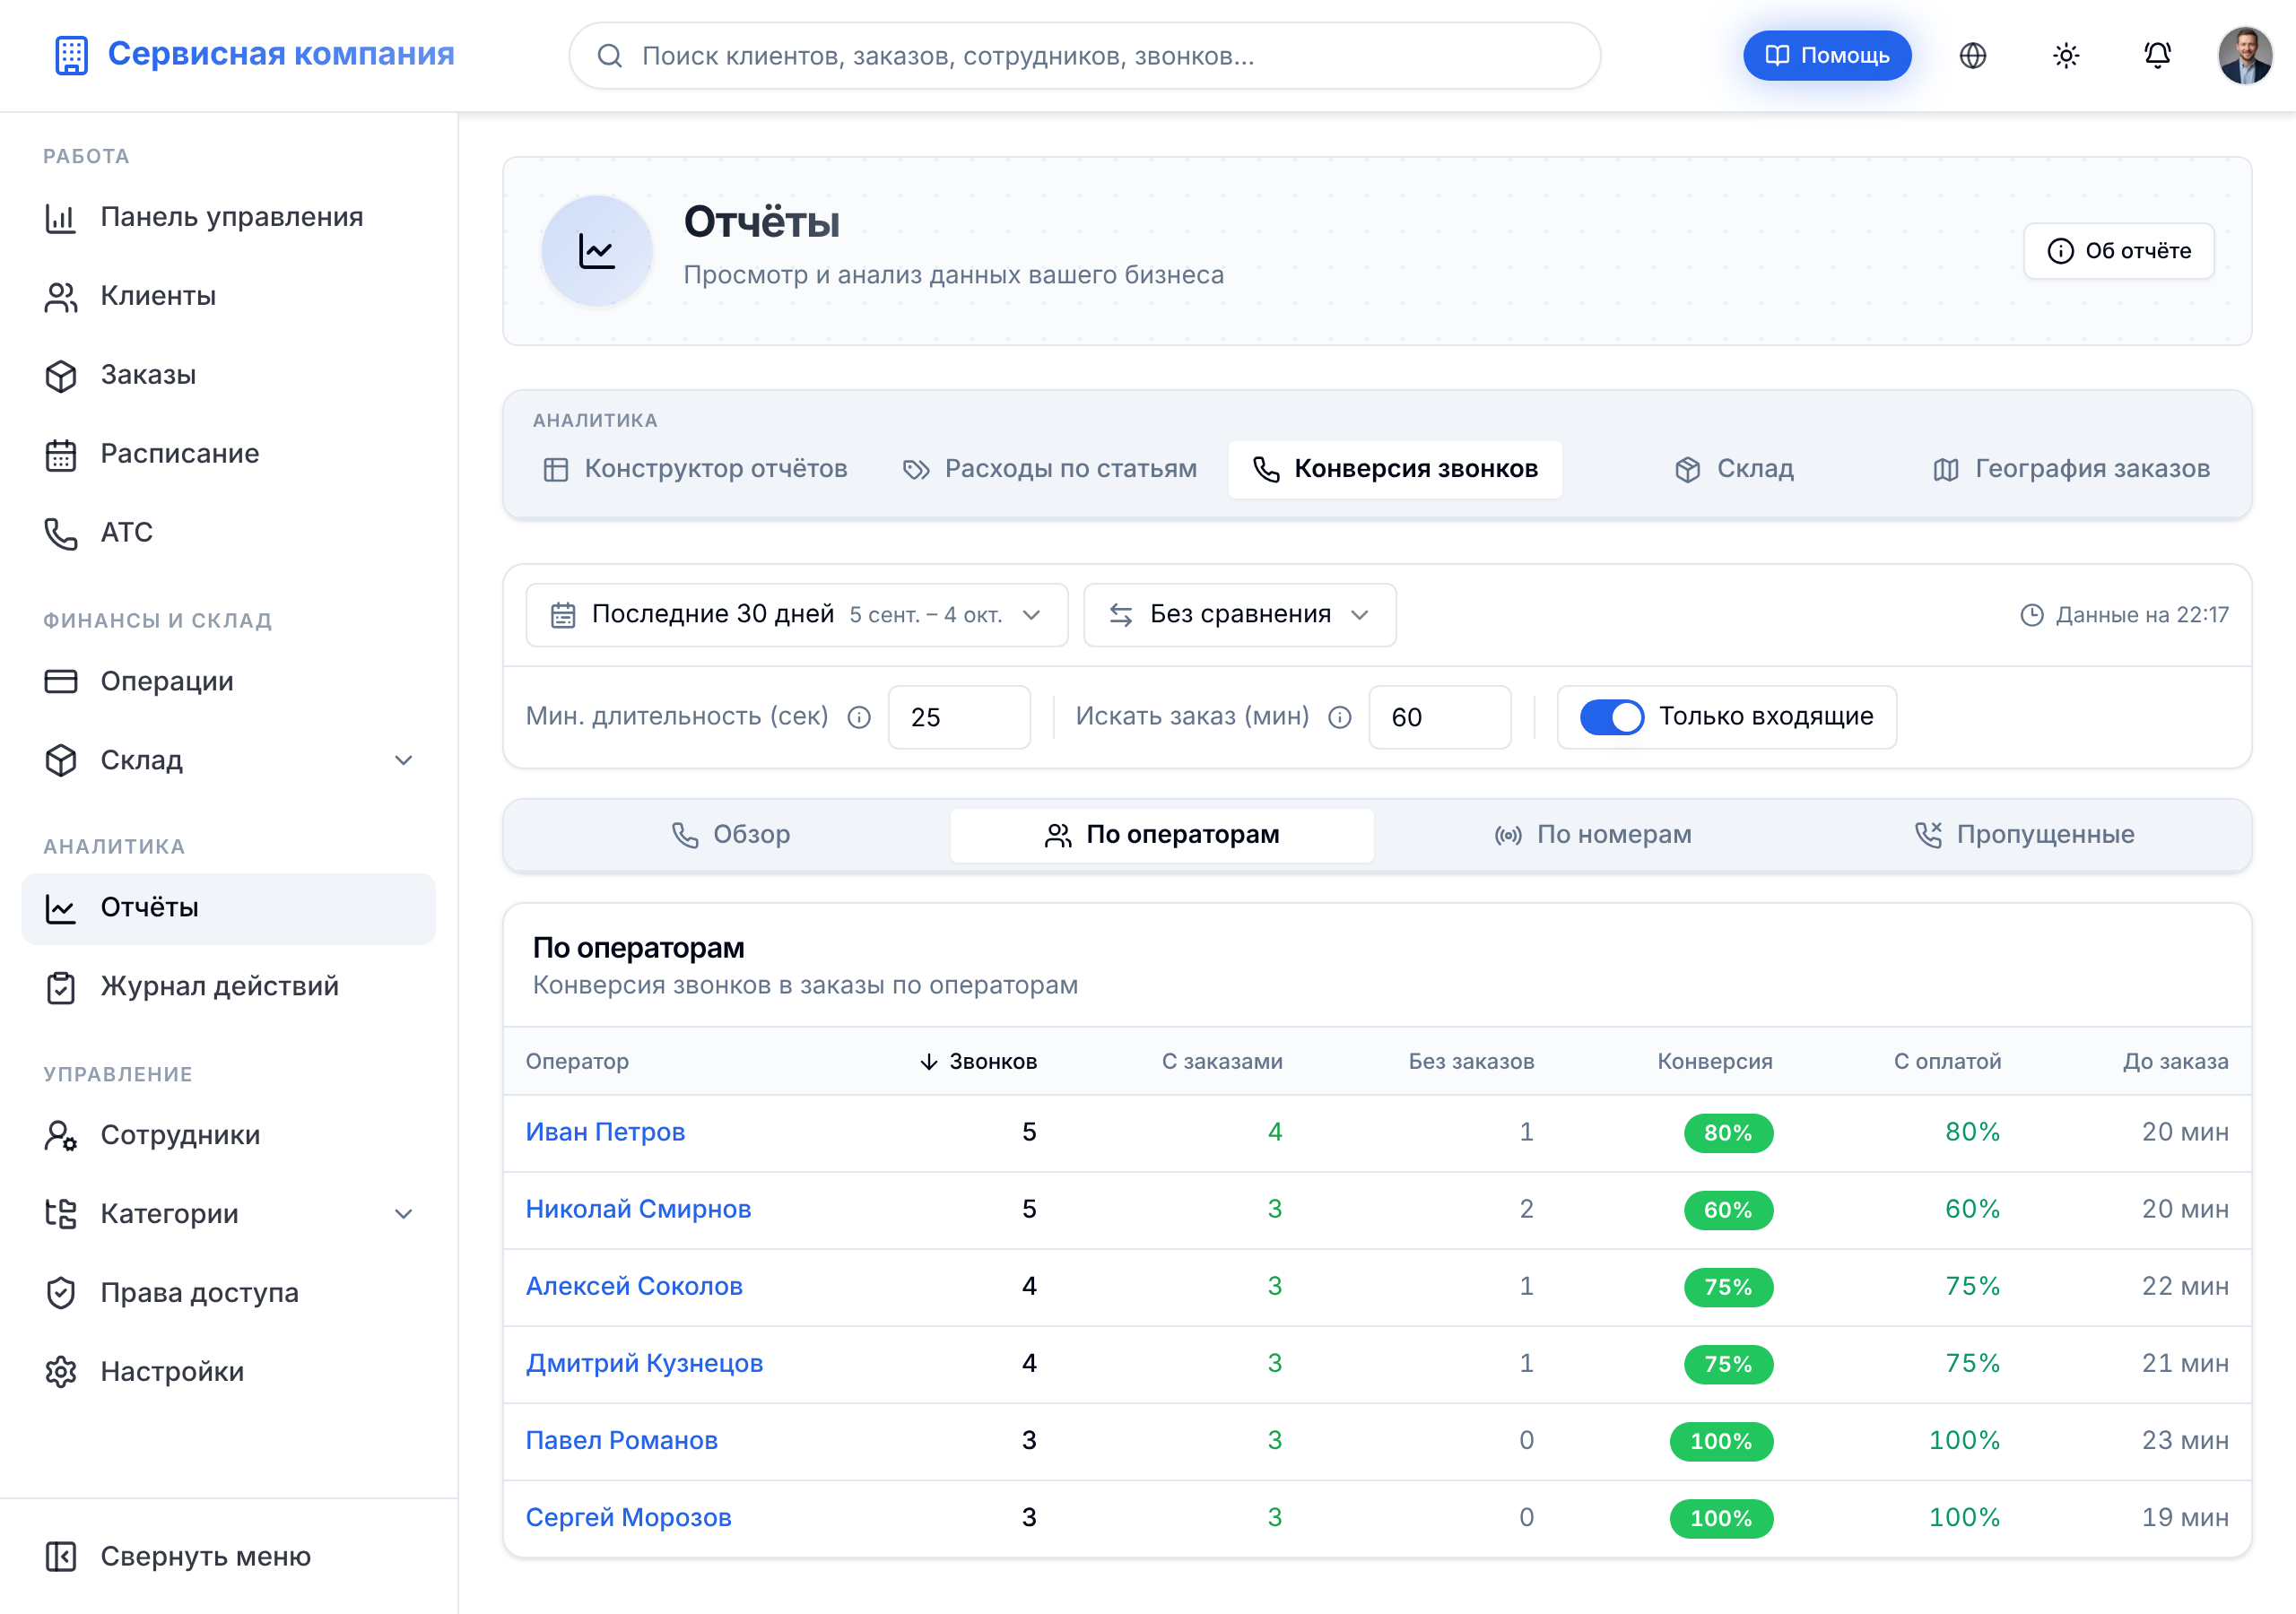Expand the Категории submenu chevron
This screenshot has width=2296, height=1614.
click(403, 1214)
